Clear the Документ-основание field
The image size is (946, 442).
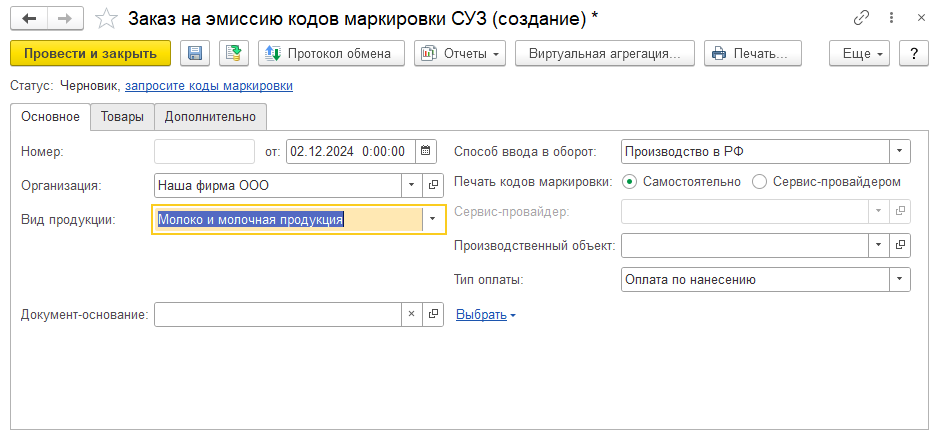coord(411,314)
